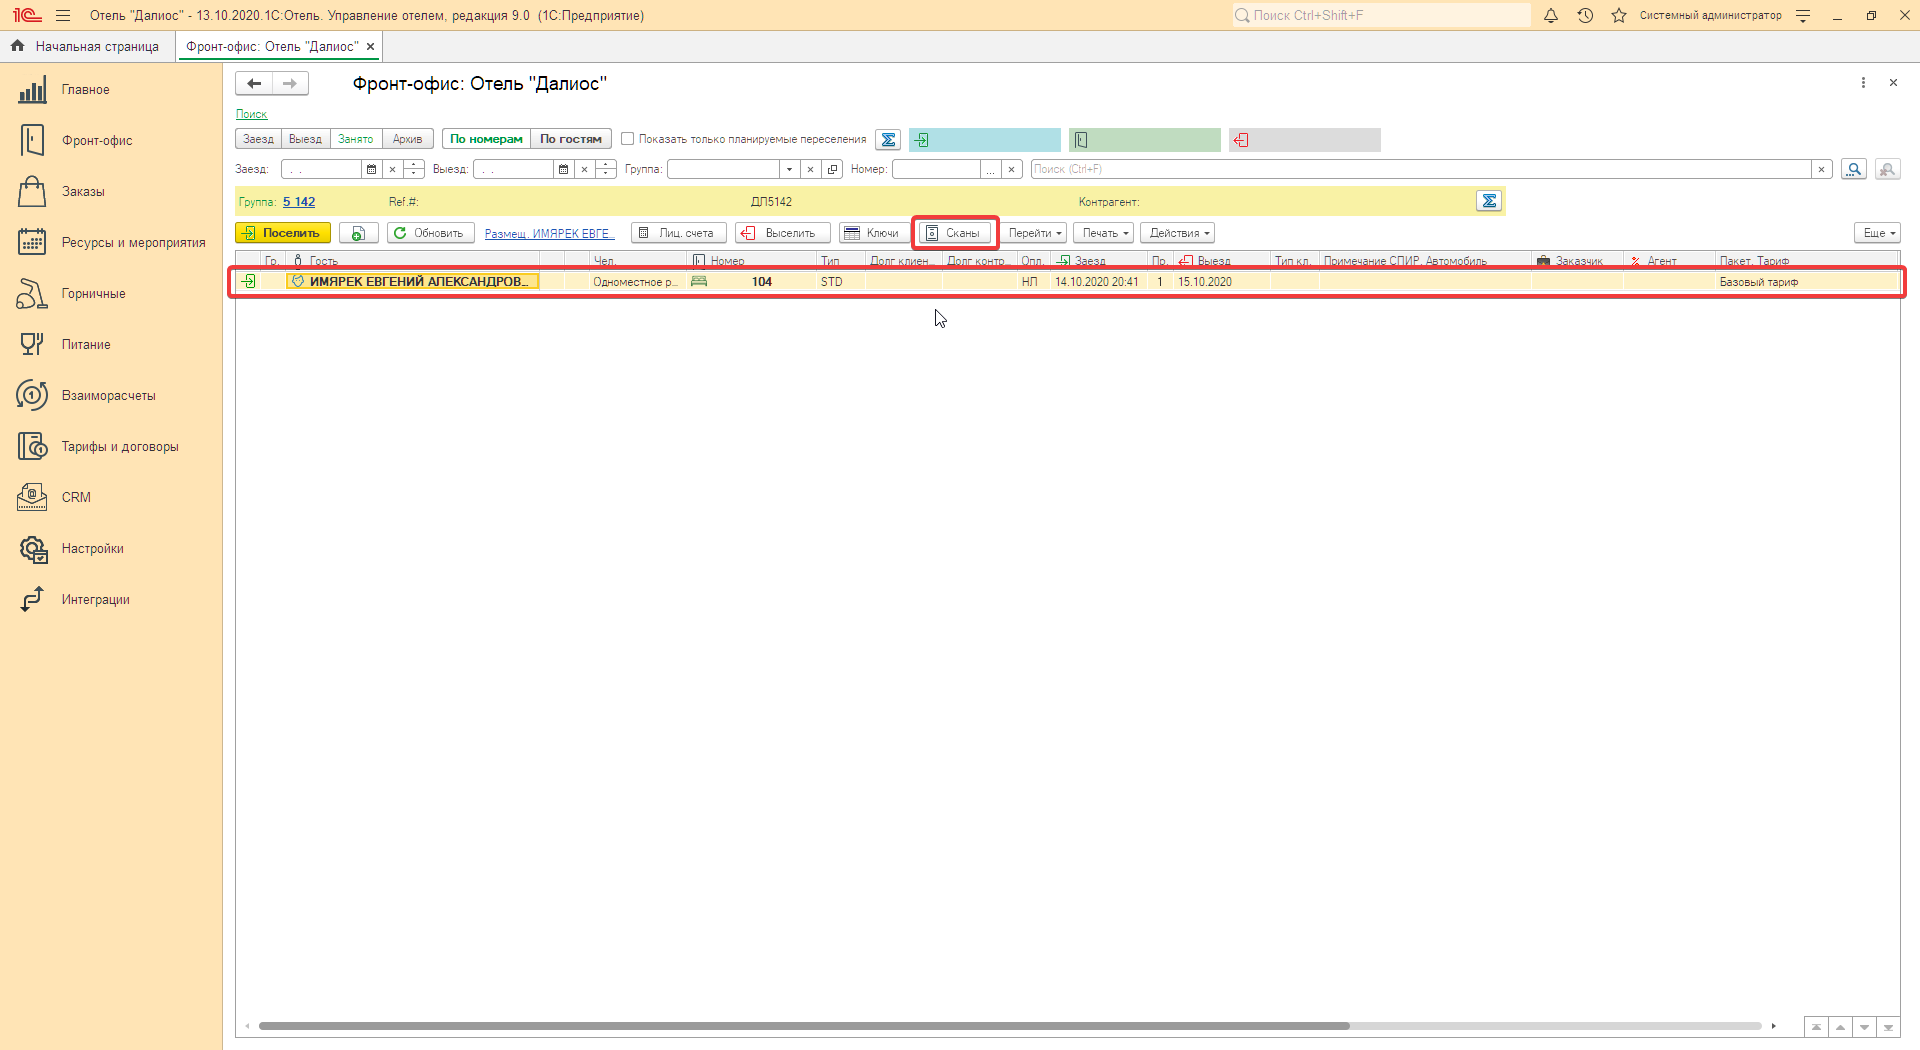
Task: Open the Горничные sidebar icon
Action: 32,294
